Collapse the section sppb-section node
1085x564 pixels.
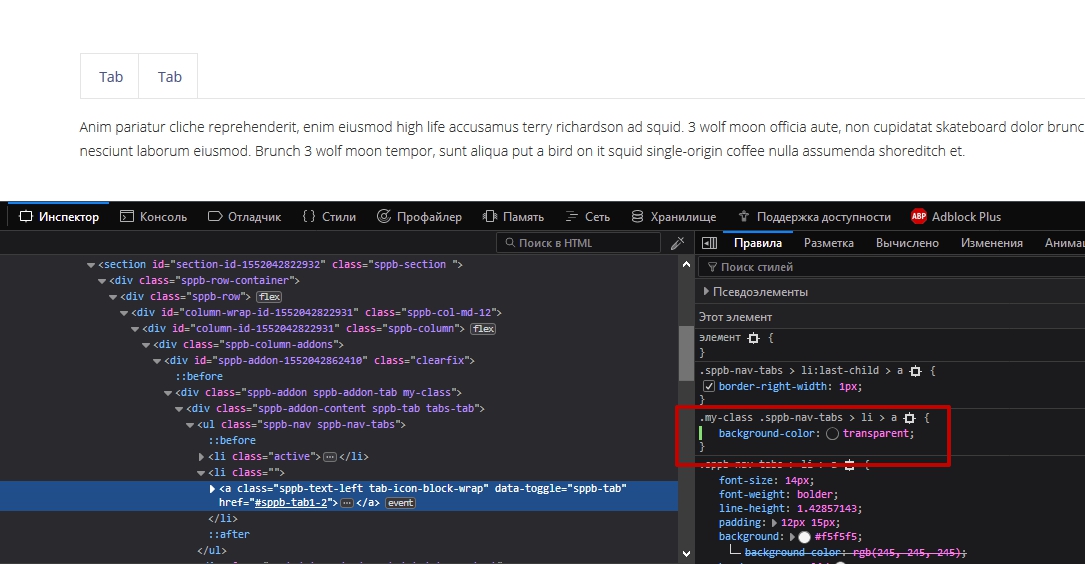pos(91,265)
